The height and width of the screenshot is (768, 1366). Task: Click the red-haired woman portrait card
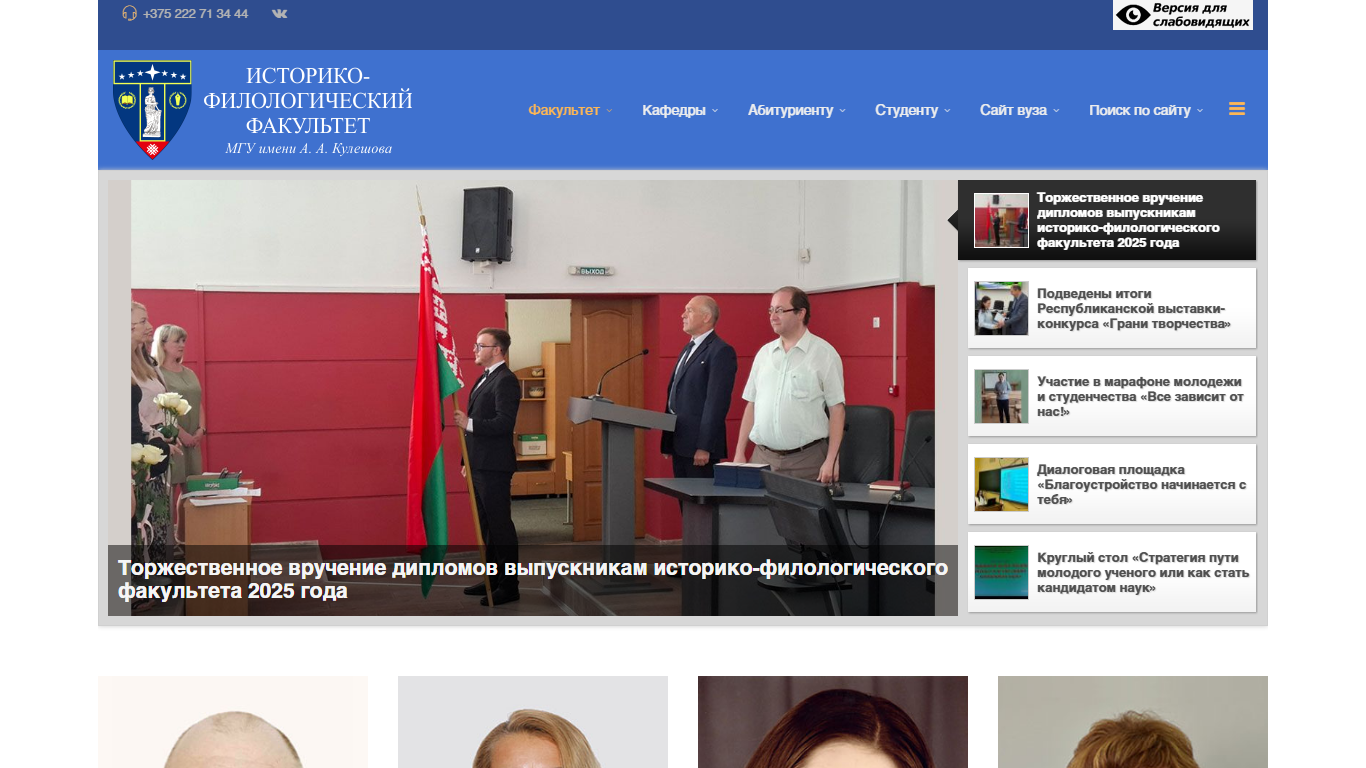[1133, 722]
